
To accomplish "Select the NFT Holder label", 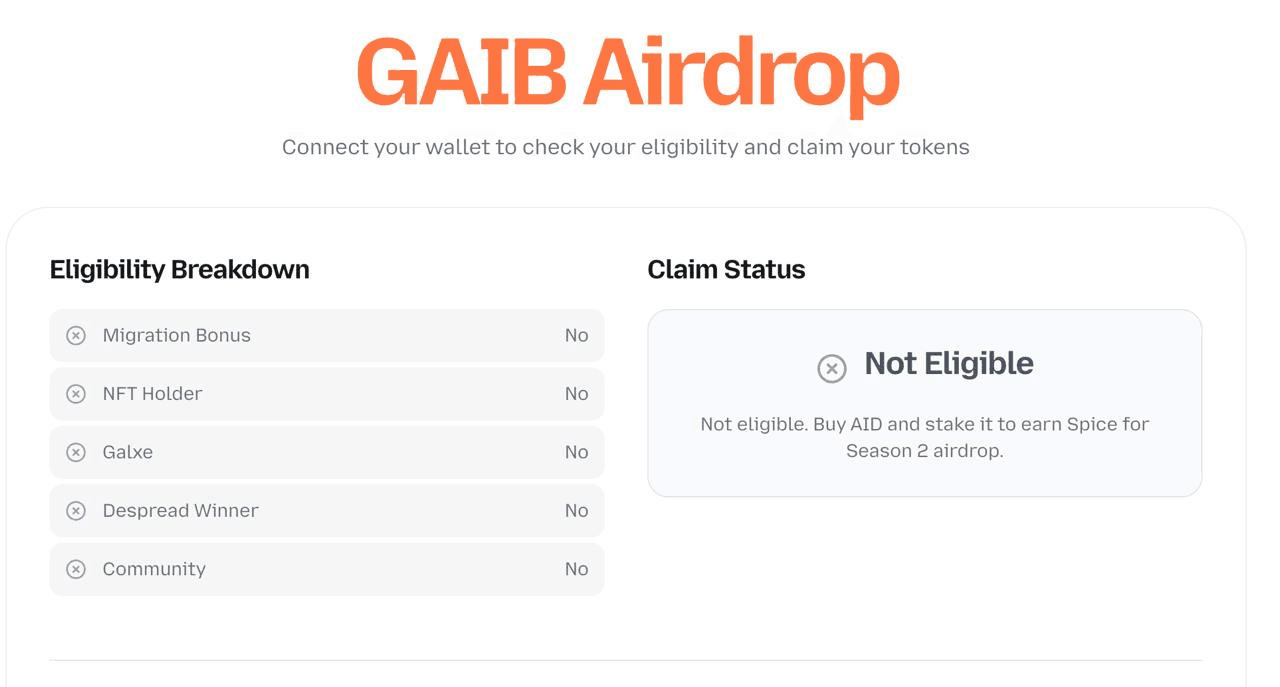I will pos(152,394).
